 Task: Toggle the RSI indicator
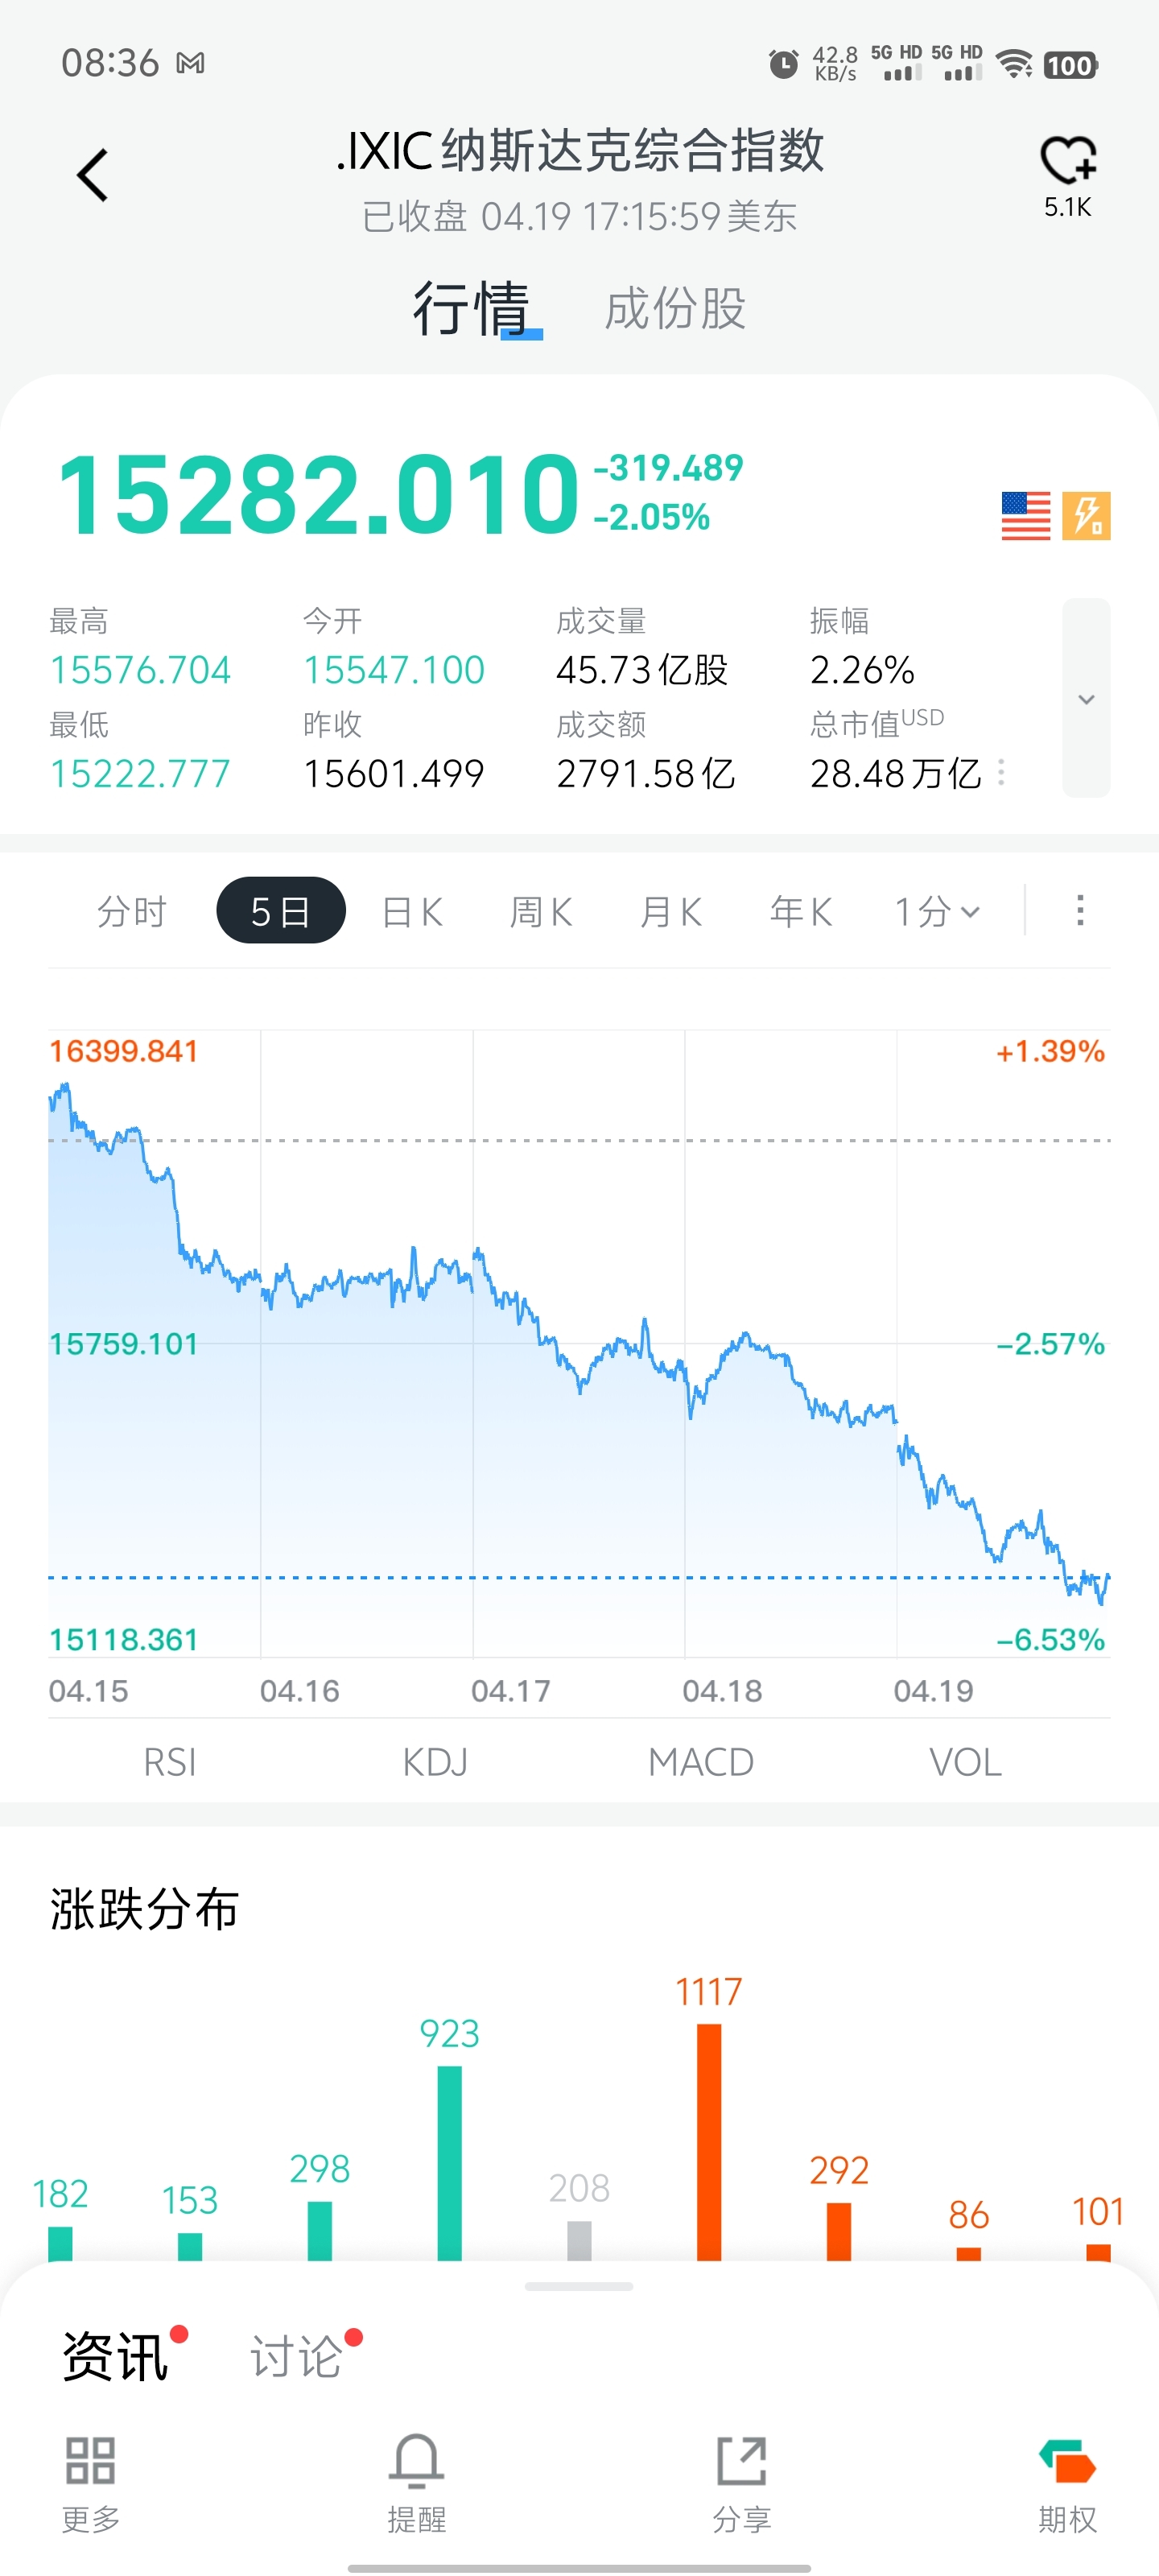[x=170, y=1762]
